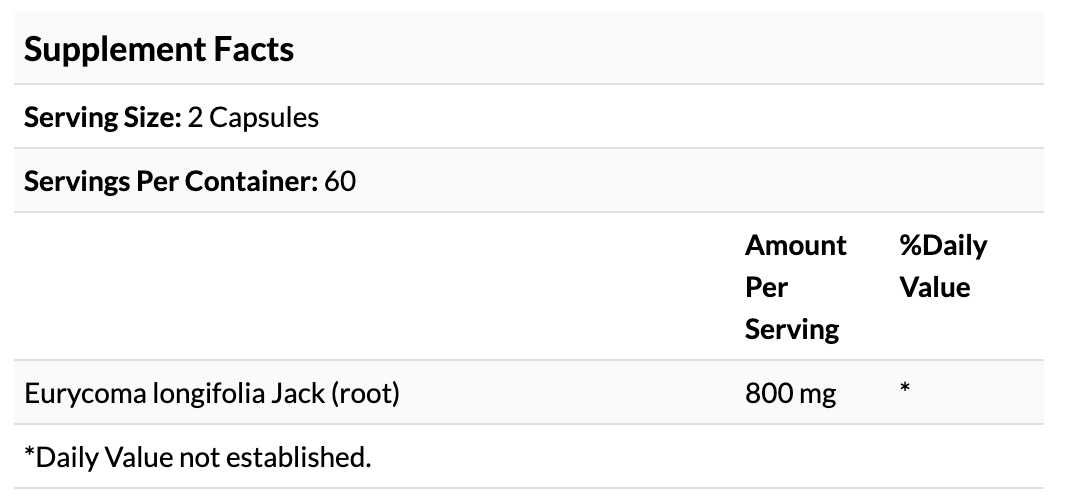Click the Supplement Facts heading
This screenshot has width=1068, height=504.
[159, 49]
